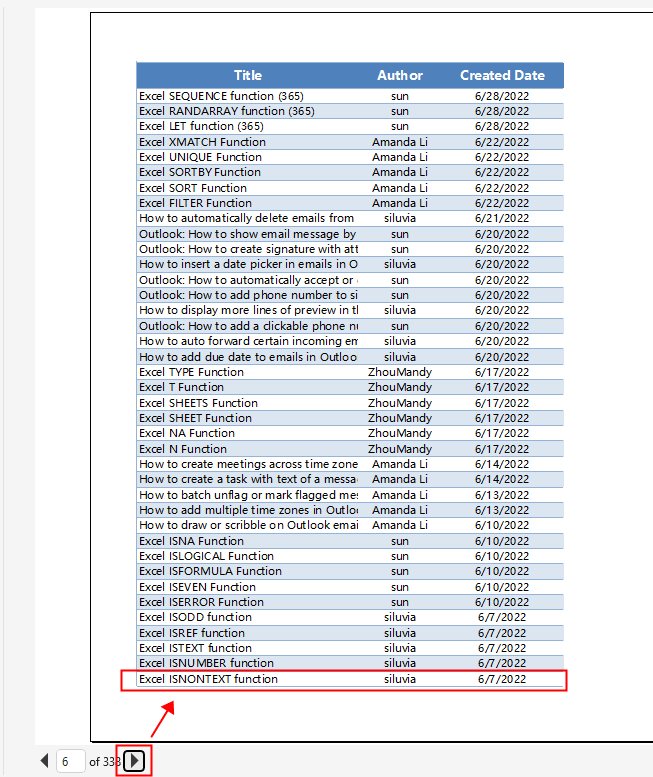This screenshot has width=653, height=777.
Task: Click the 'of 333' total pages label
Action: (103, 762)
